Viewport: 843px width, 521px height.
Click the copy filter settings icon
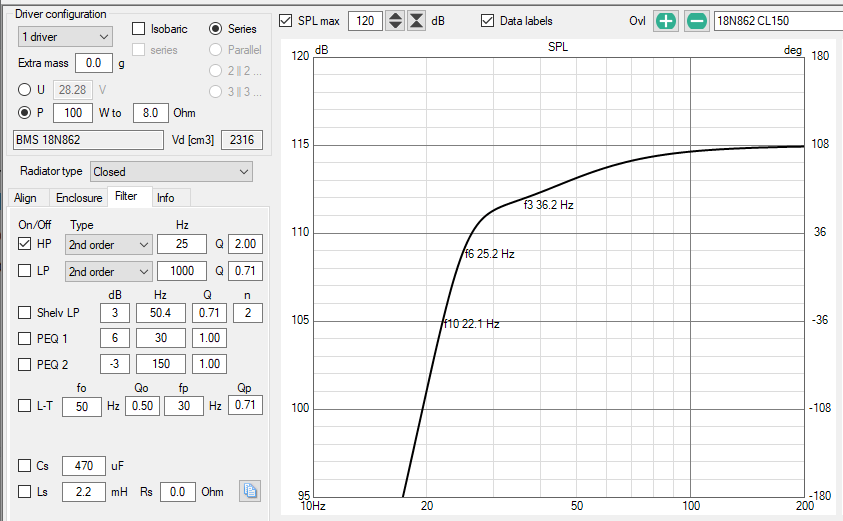(250, 491)
